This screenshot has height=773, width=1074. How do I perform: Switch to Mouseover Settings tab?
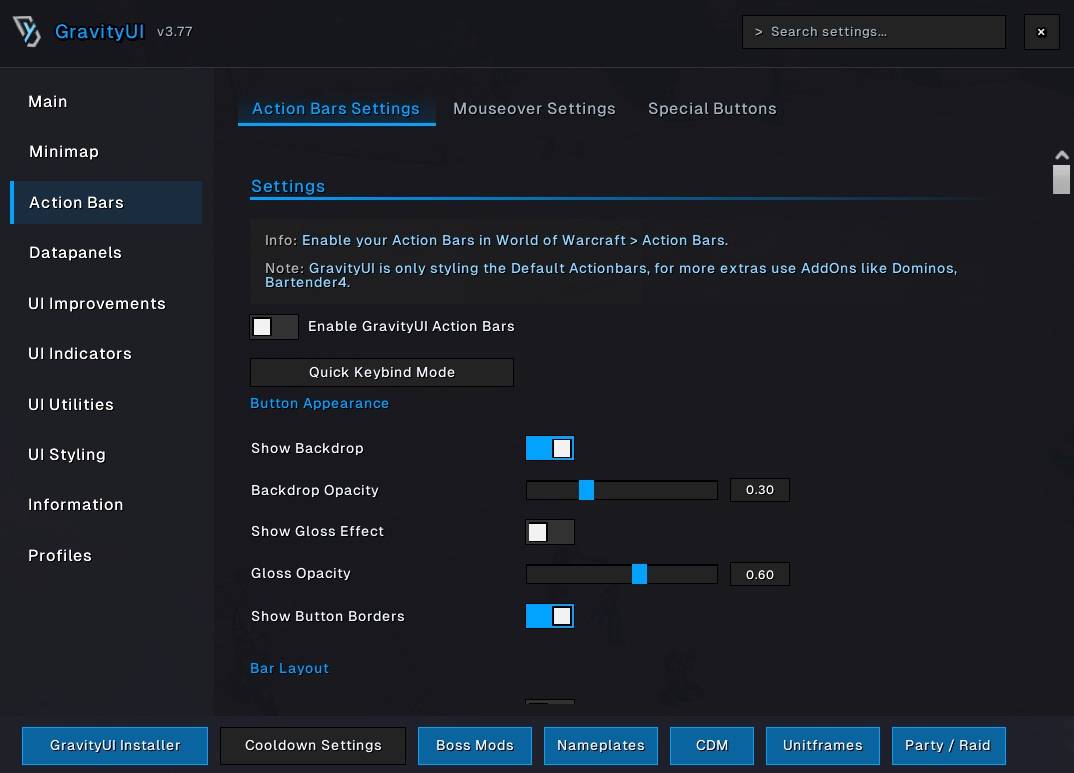[x=534, y=108]
